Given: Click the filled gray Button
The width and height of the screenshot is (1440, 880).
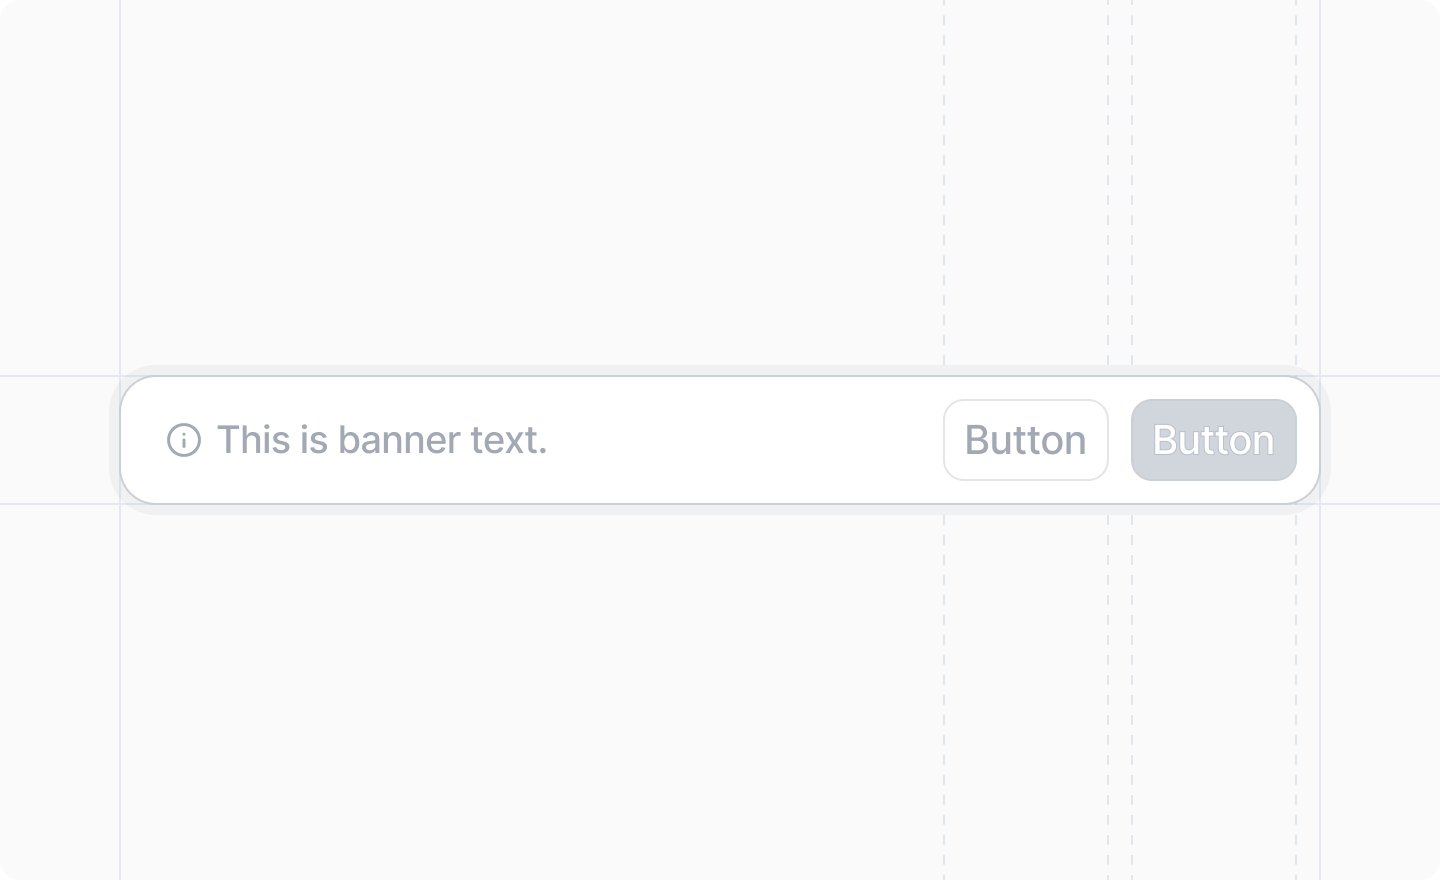Looking at the screenshot, I should 1214,440.
